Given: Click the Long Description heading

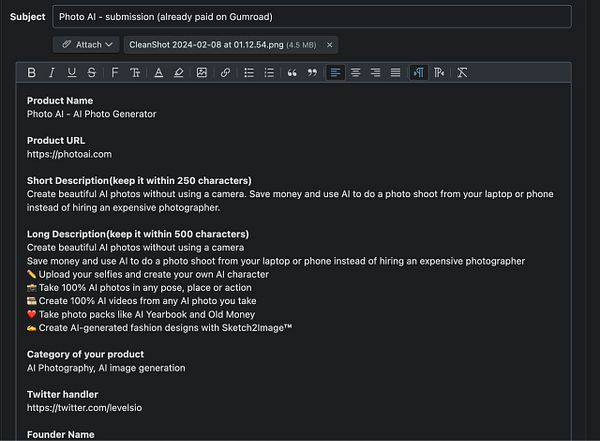Looking at the screenshot, I should coord(138,234).
